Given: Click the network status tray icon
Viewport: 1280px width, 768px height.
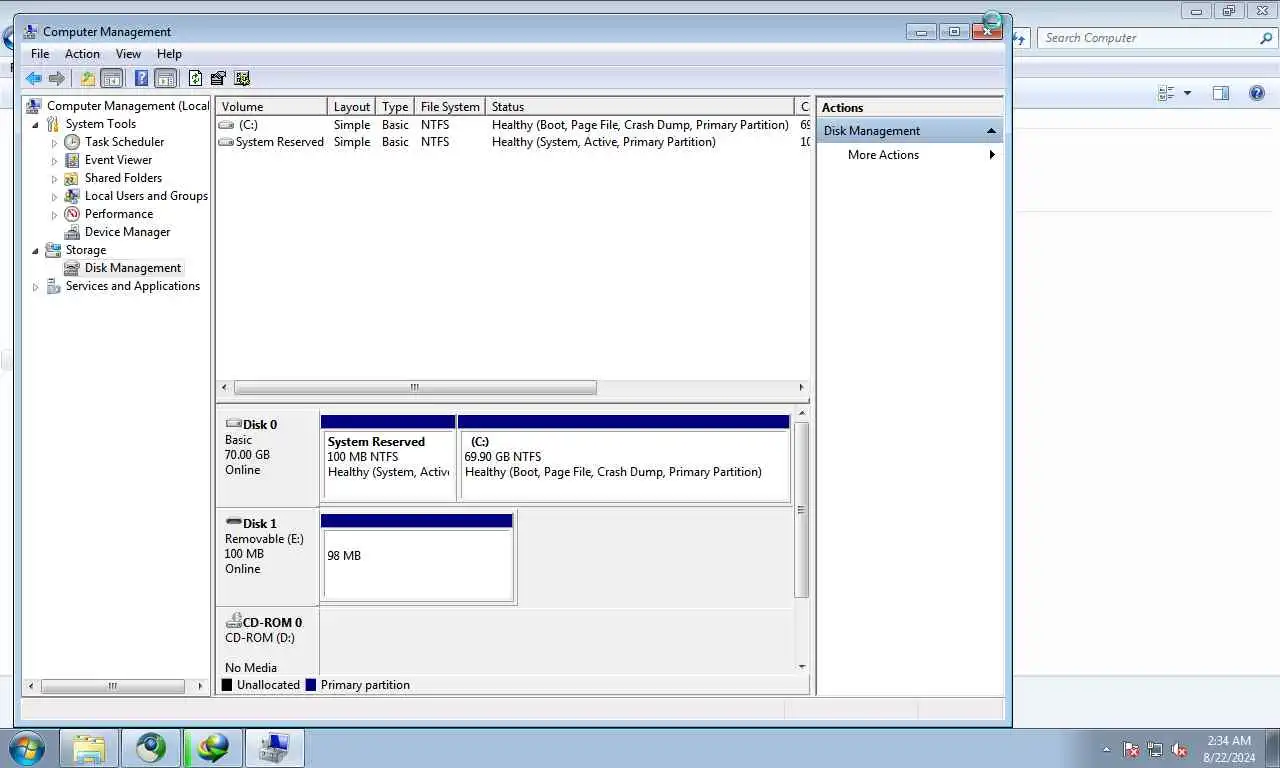Looking at the screenshot, I should click(1155, 749).
